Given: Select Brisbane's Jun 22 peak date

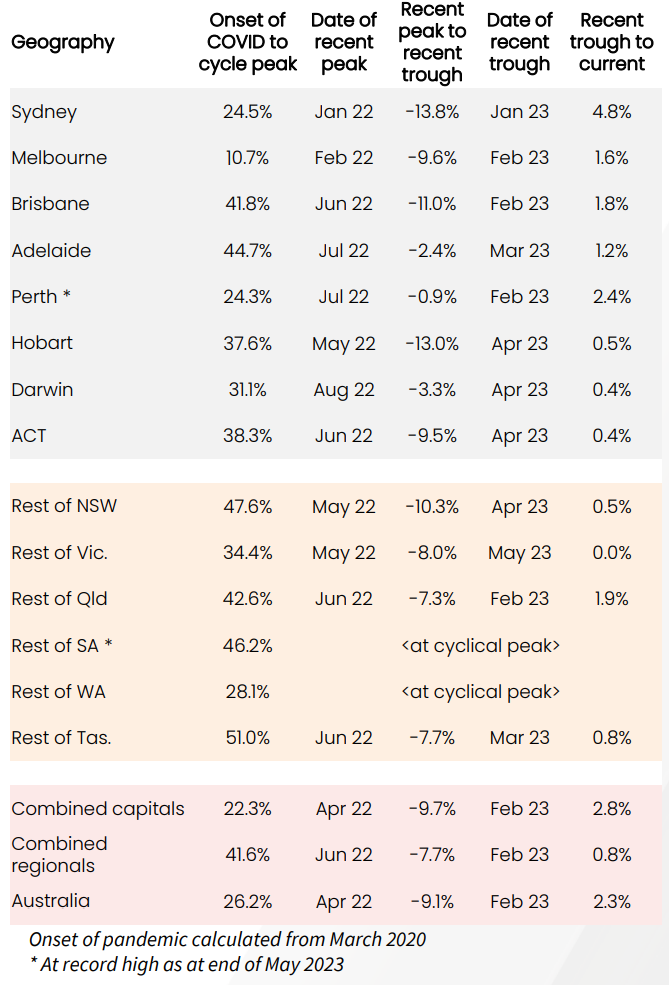Looking at the screenshot, I should pos(344,204).
